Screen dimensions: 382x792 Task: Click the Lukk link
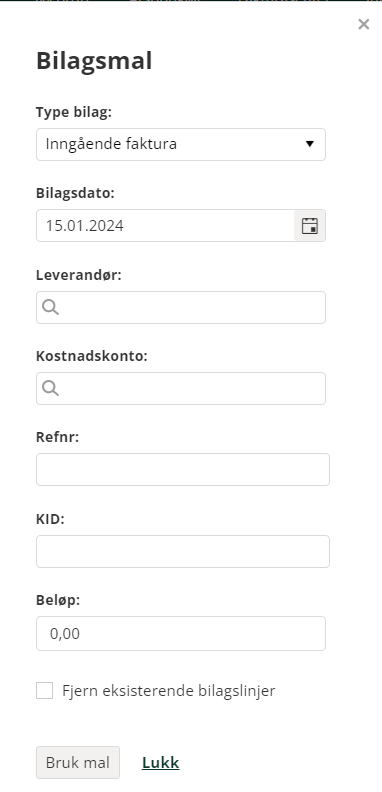coord(161,763)
